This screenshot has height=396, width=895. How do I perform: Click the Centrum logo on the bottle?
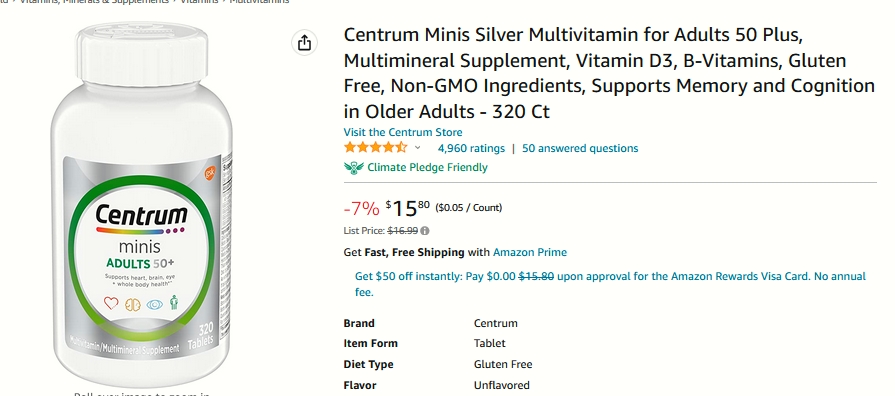142,216
